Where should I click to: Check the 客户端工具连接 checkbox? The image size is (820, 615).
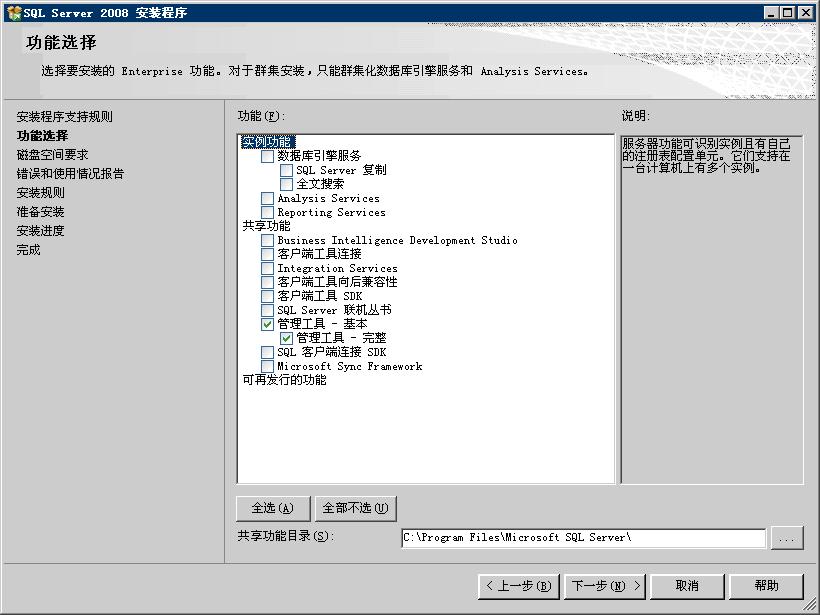pos(267,254)
